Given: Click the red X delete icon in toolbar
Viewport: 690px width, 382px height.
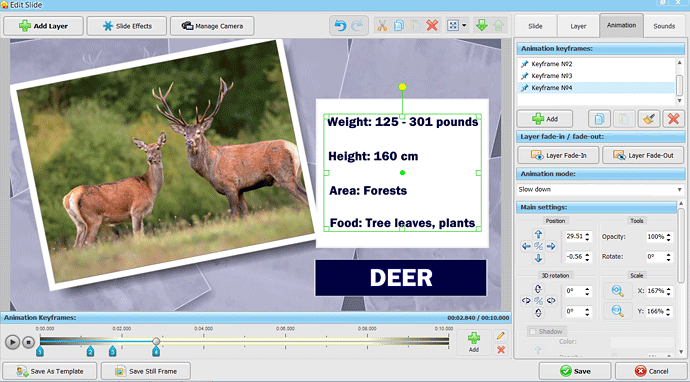Looking at the screenshot, I should click(x=432, y=26).
